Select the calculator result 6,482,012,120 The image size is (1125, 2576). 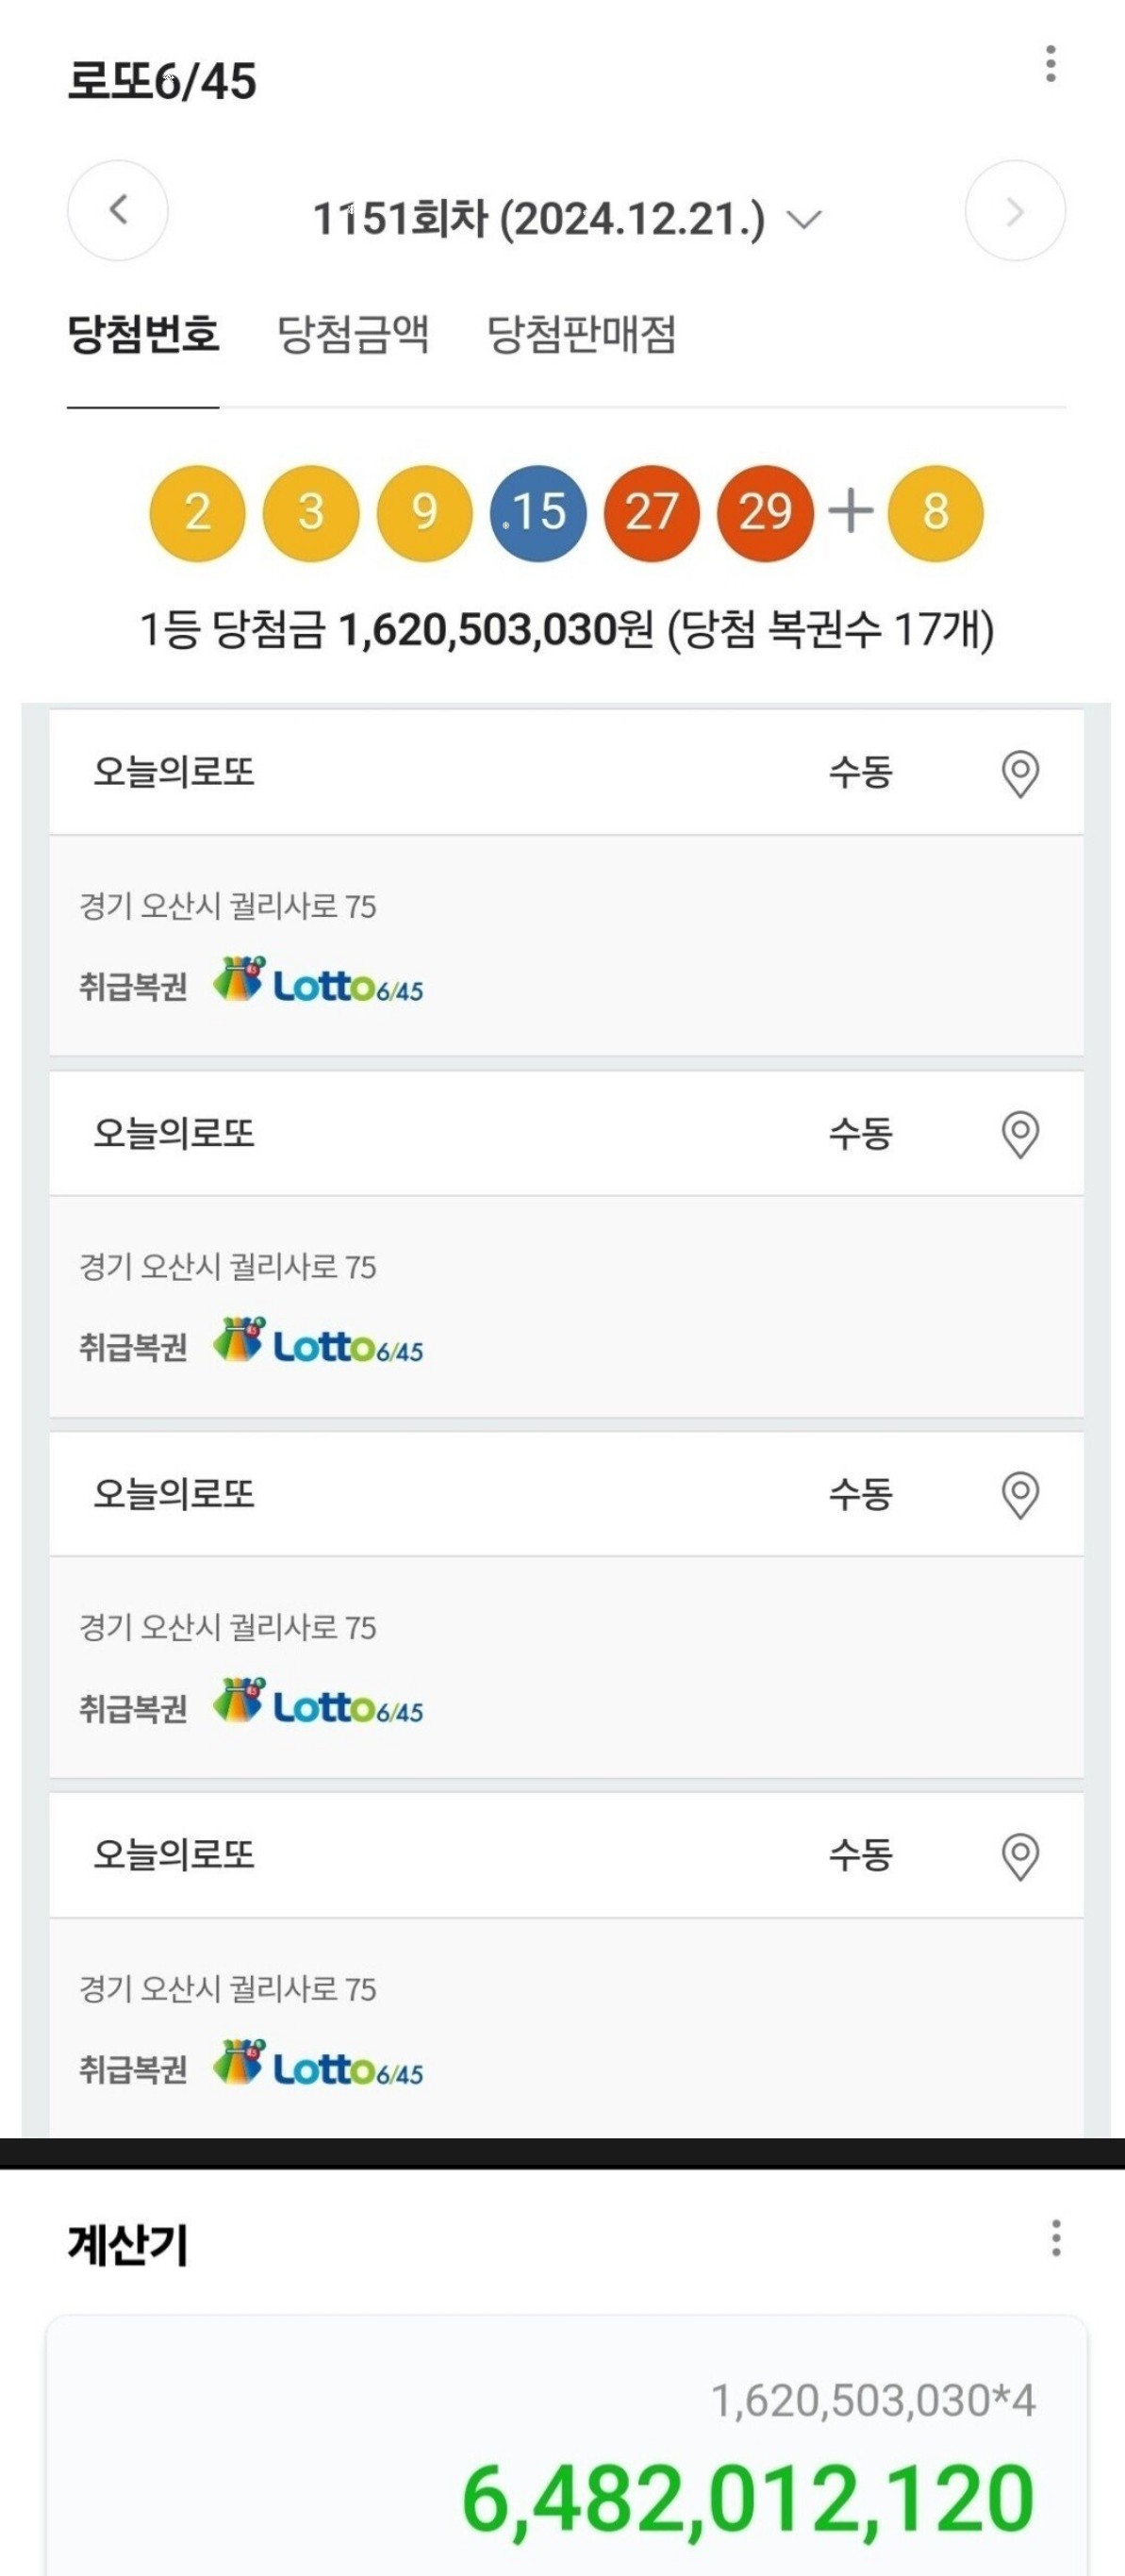coord(748,2498)
